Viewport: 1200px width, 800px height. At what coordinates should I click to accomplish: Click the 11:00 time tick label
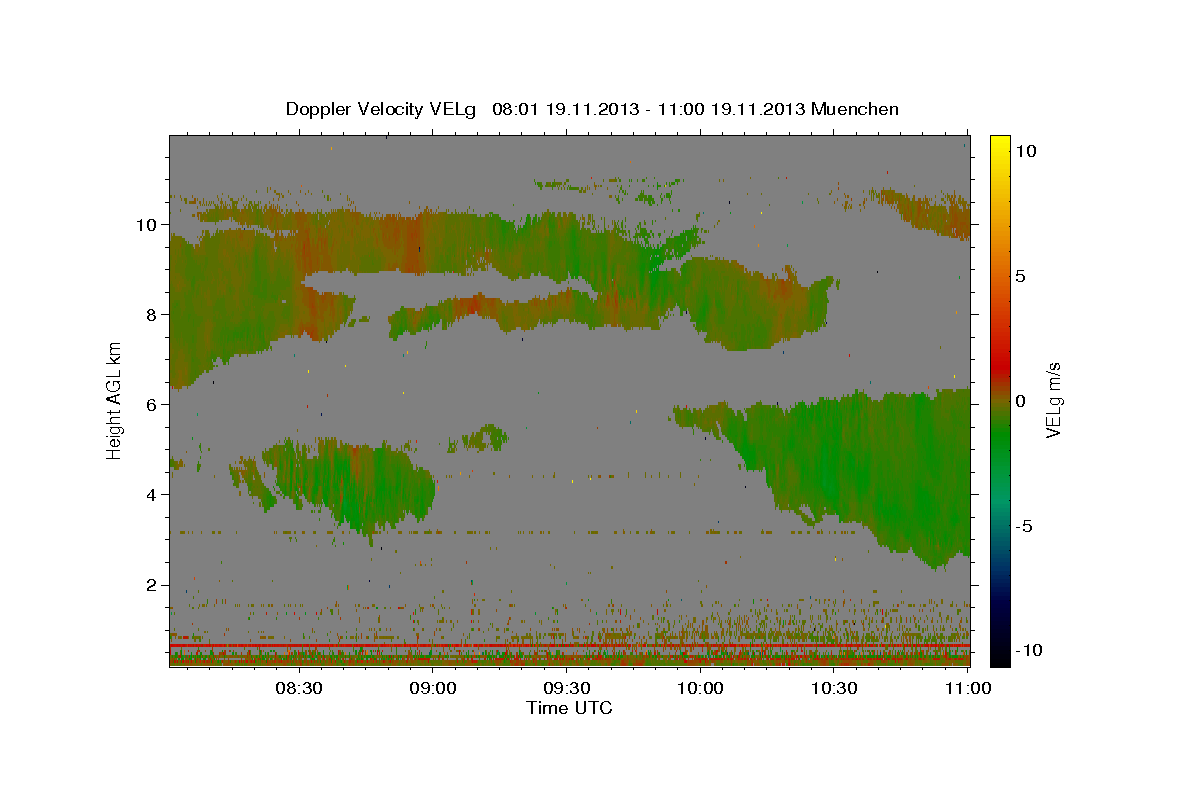pyautogui.click(x=968, y=688)
